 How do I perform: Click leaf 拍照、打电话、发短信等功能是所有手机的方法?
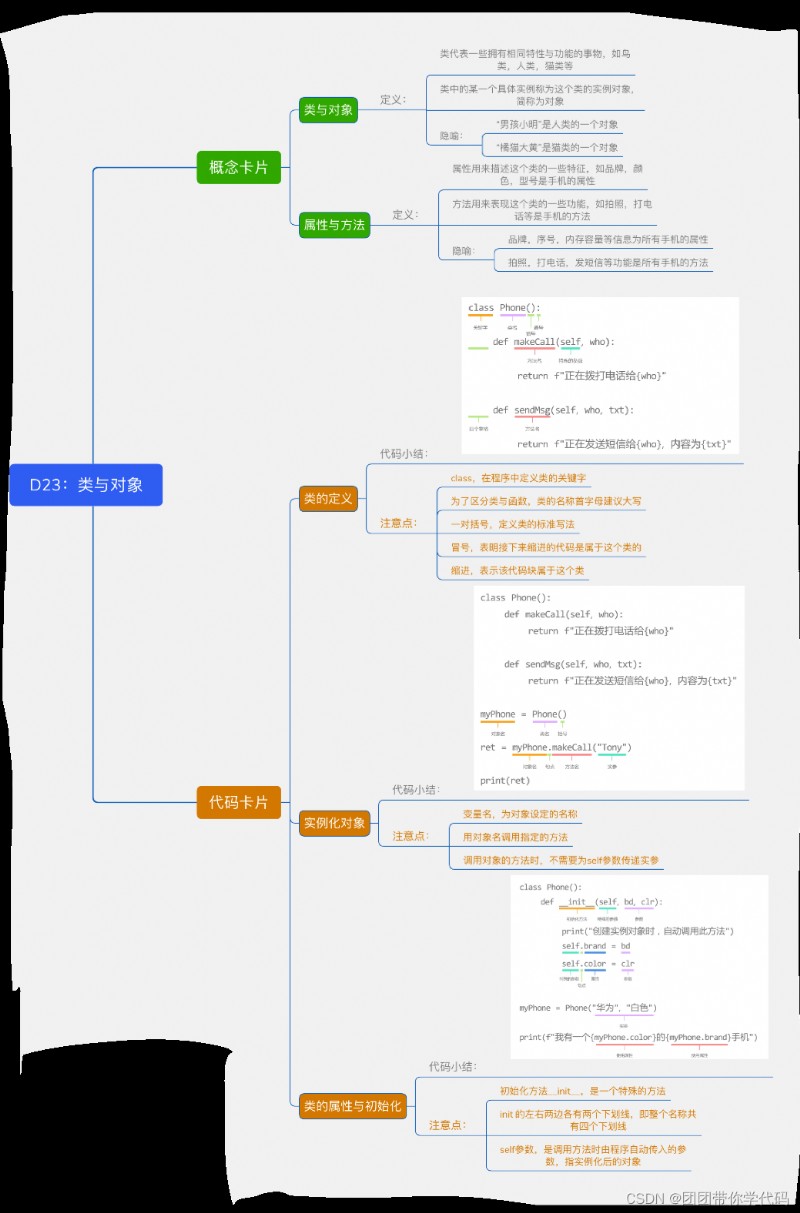[607, 263]
